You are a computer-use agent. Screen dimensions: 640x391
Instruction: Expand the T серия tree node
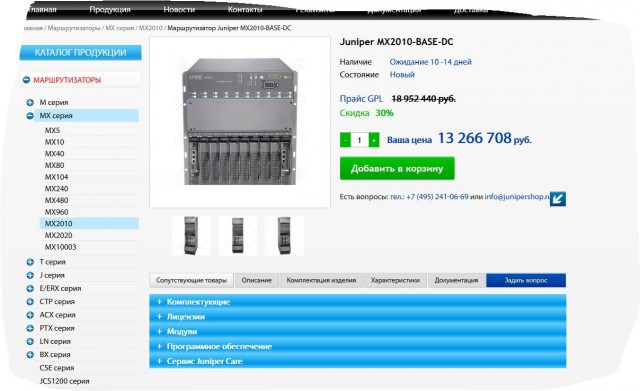[x=30, y=262]
